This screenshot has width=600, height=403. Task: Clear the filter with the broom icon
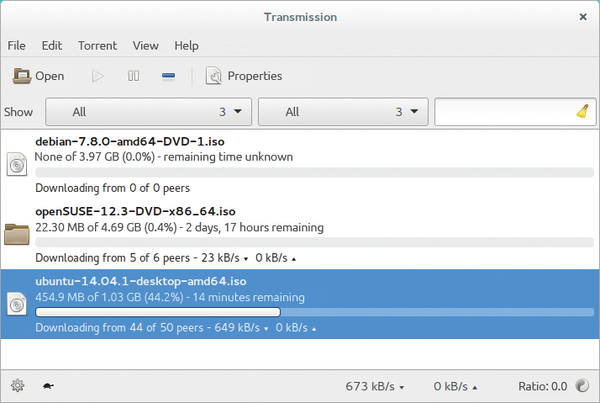coord(583,111)
